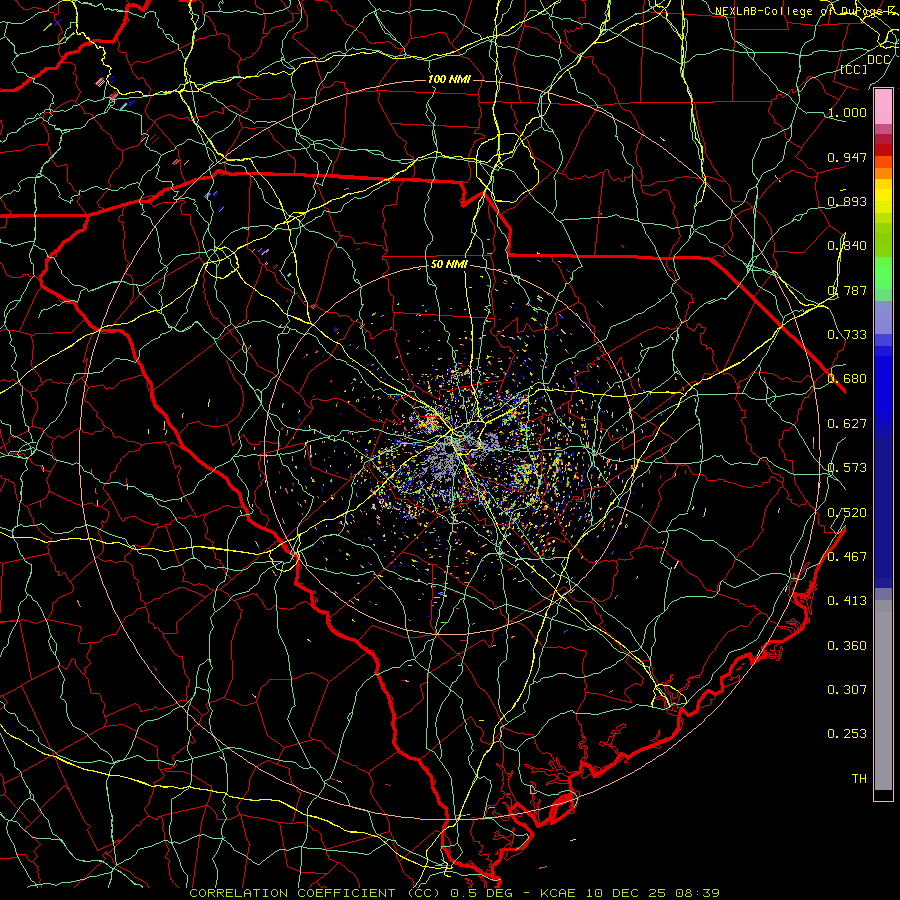The height and width of the screenshot is (900, 900).
Task: Click the 50 NMI range ring label
Action: 449,264
